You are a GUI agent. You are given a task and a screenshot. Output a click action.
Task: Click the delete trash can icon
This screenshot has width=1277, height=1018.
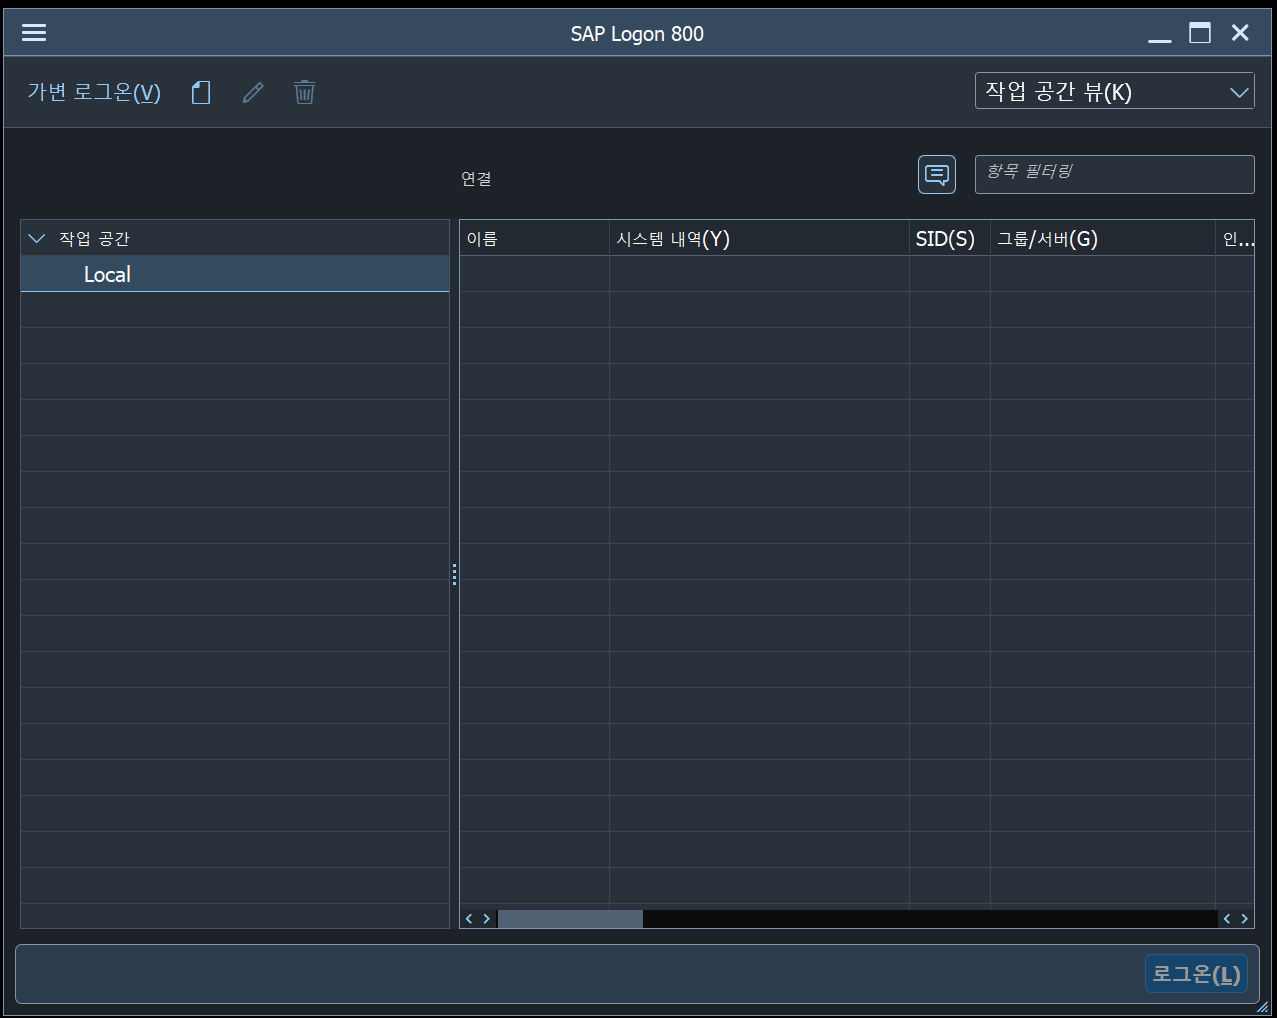click(305, 93)
